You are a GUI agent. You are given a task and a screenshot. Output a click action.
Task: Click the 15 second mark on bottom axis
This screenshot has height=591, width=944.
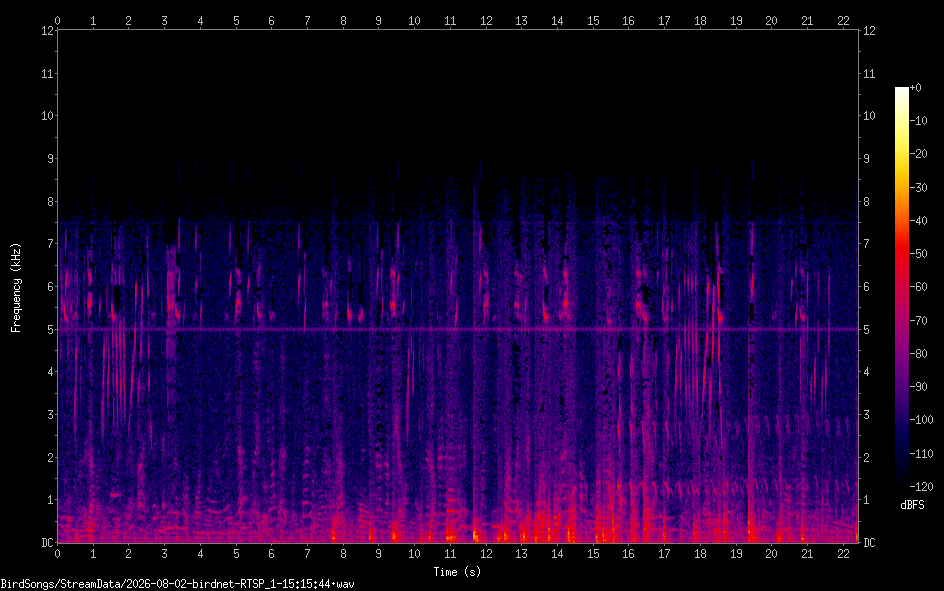click(593, 554)
